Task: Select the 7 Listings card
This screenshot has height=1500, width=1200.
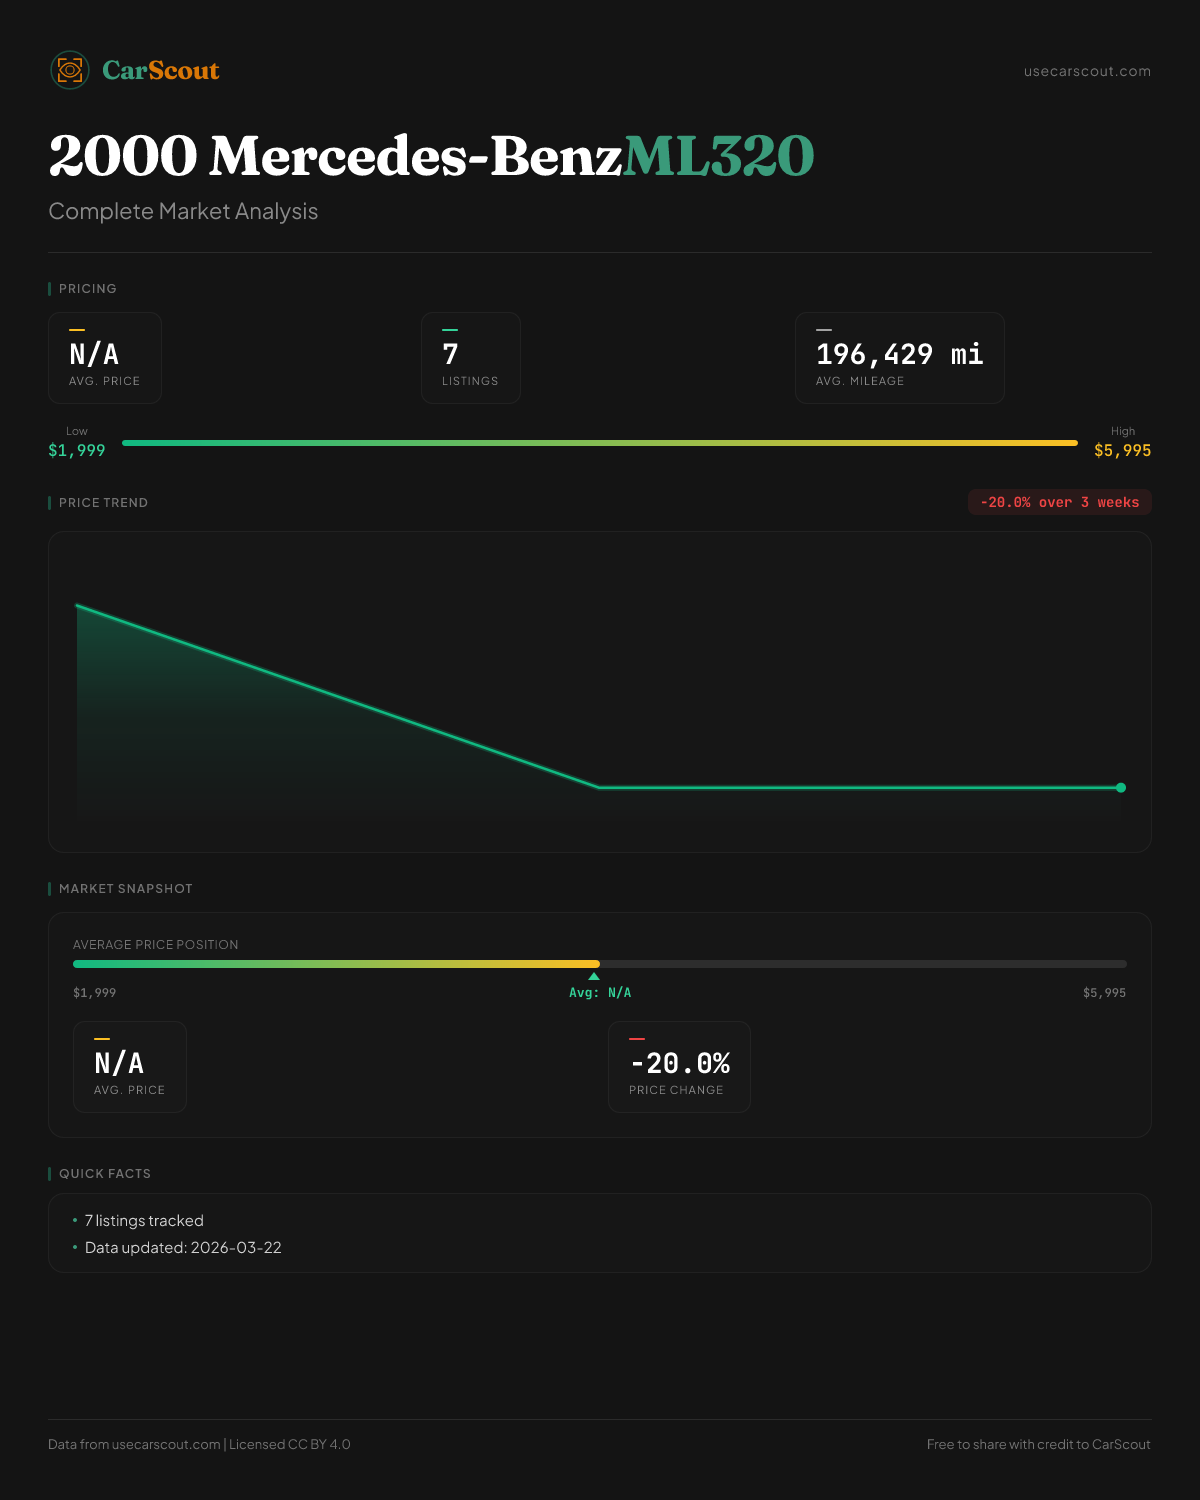Action: [470, 358]
